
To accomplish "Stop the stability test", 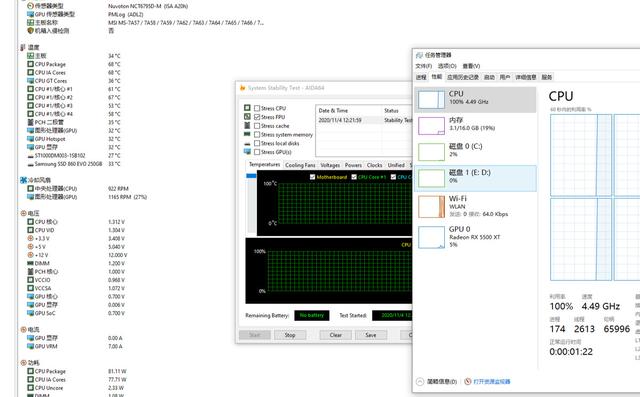I will 290,335.
